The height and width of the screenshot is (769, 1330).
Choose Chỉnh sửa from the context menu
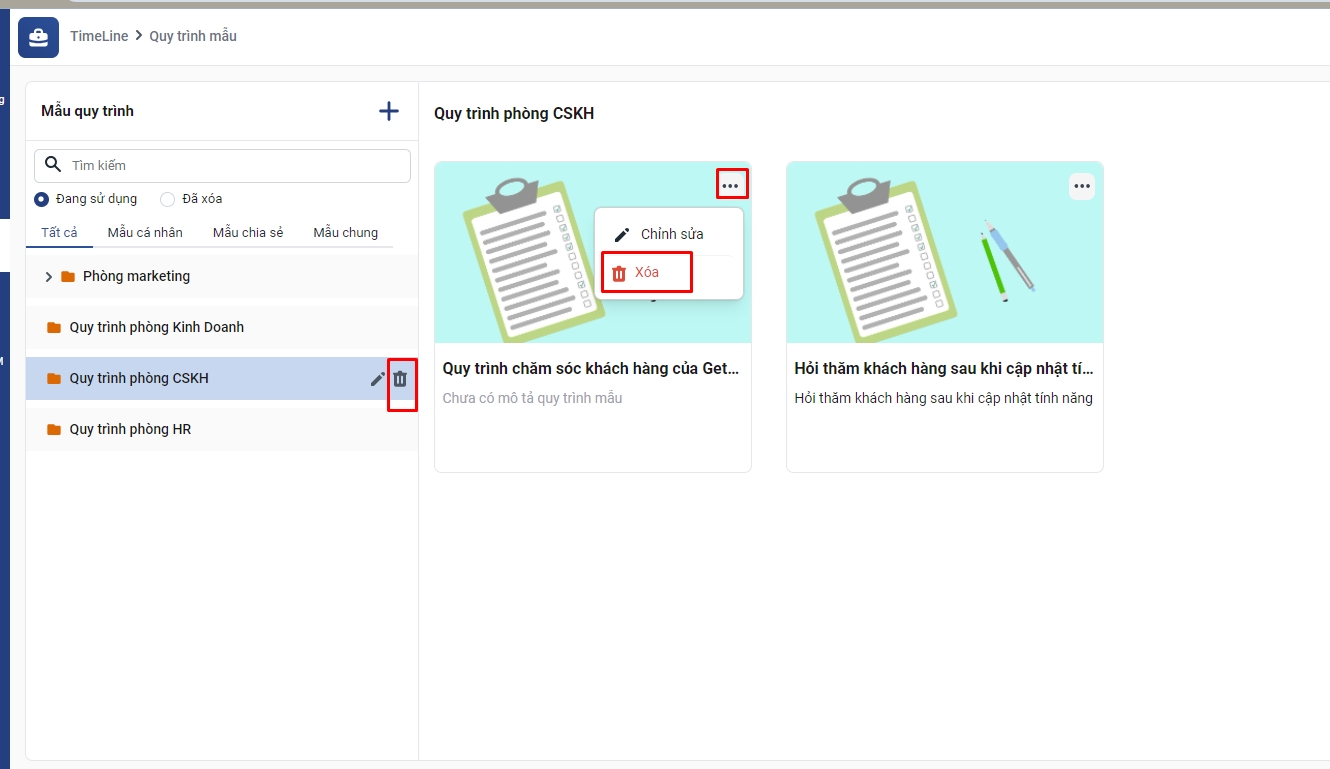click(x=671, y=234)
